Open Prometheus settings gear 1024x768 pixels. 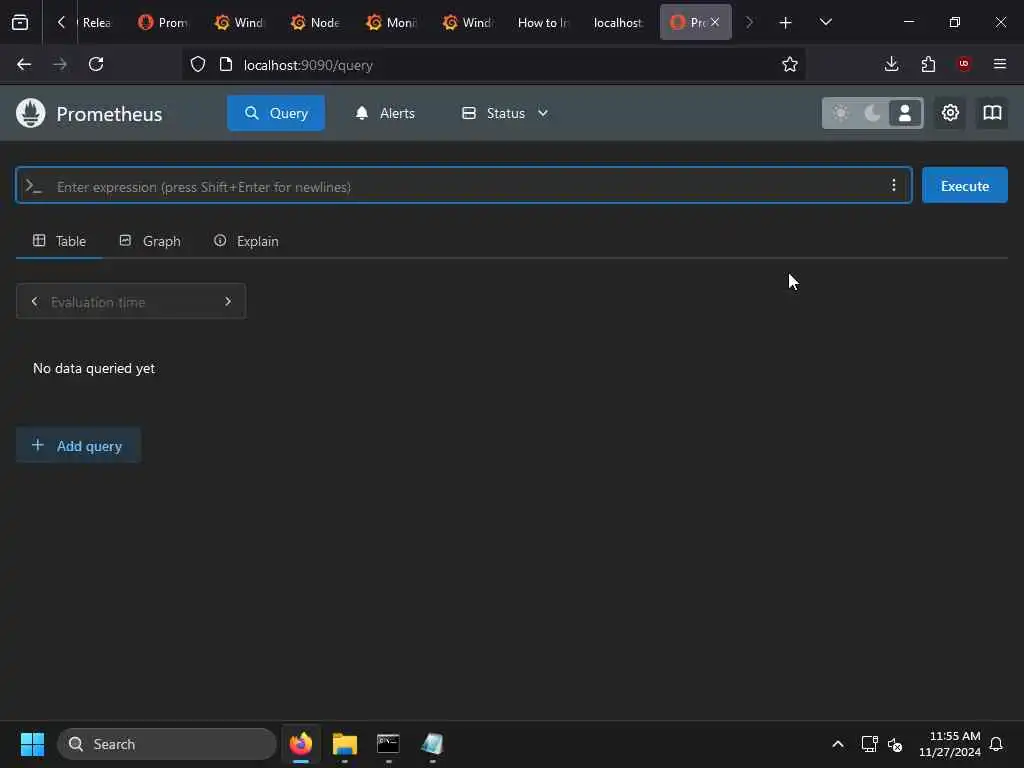(x=950, y=113)
